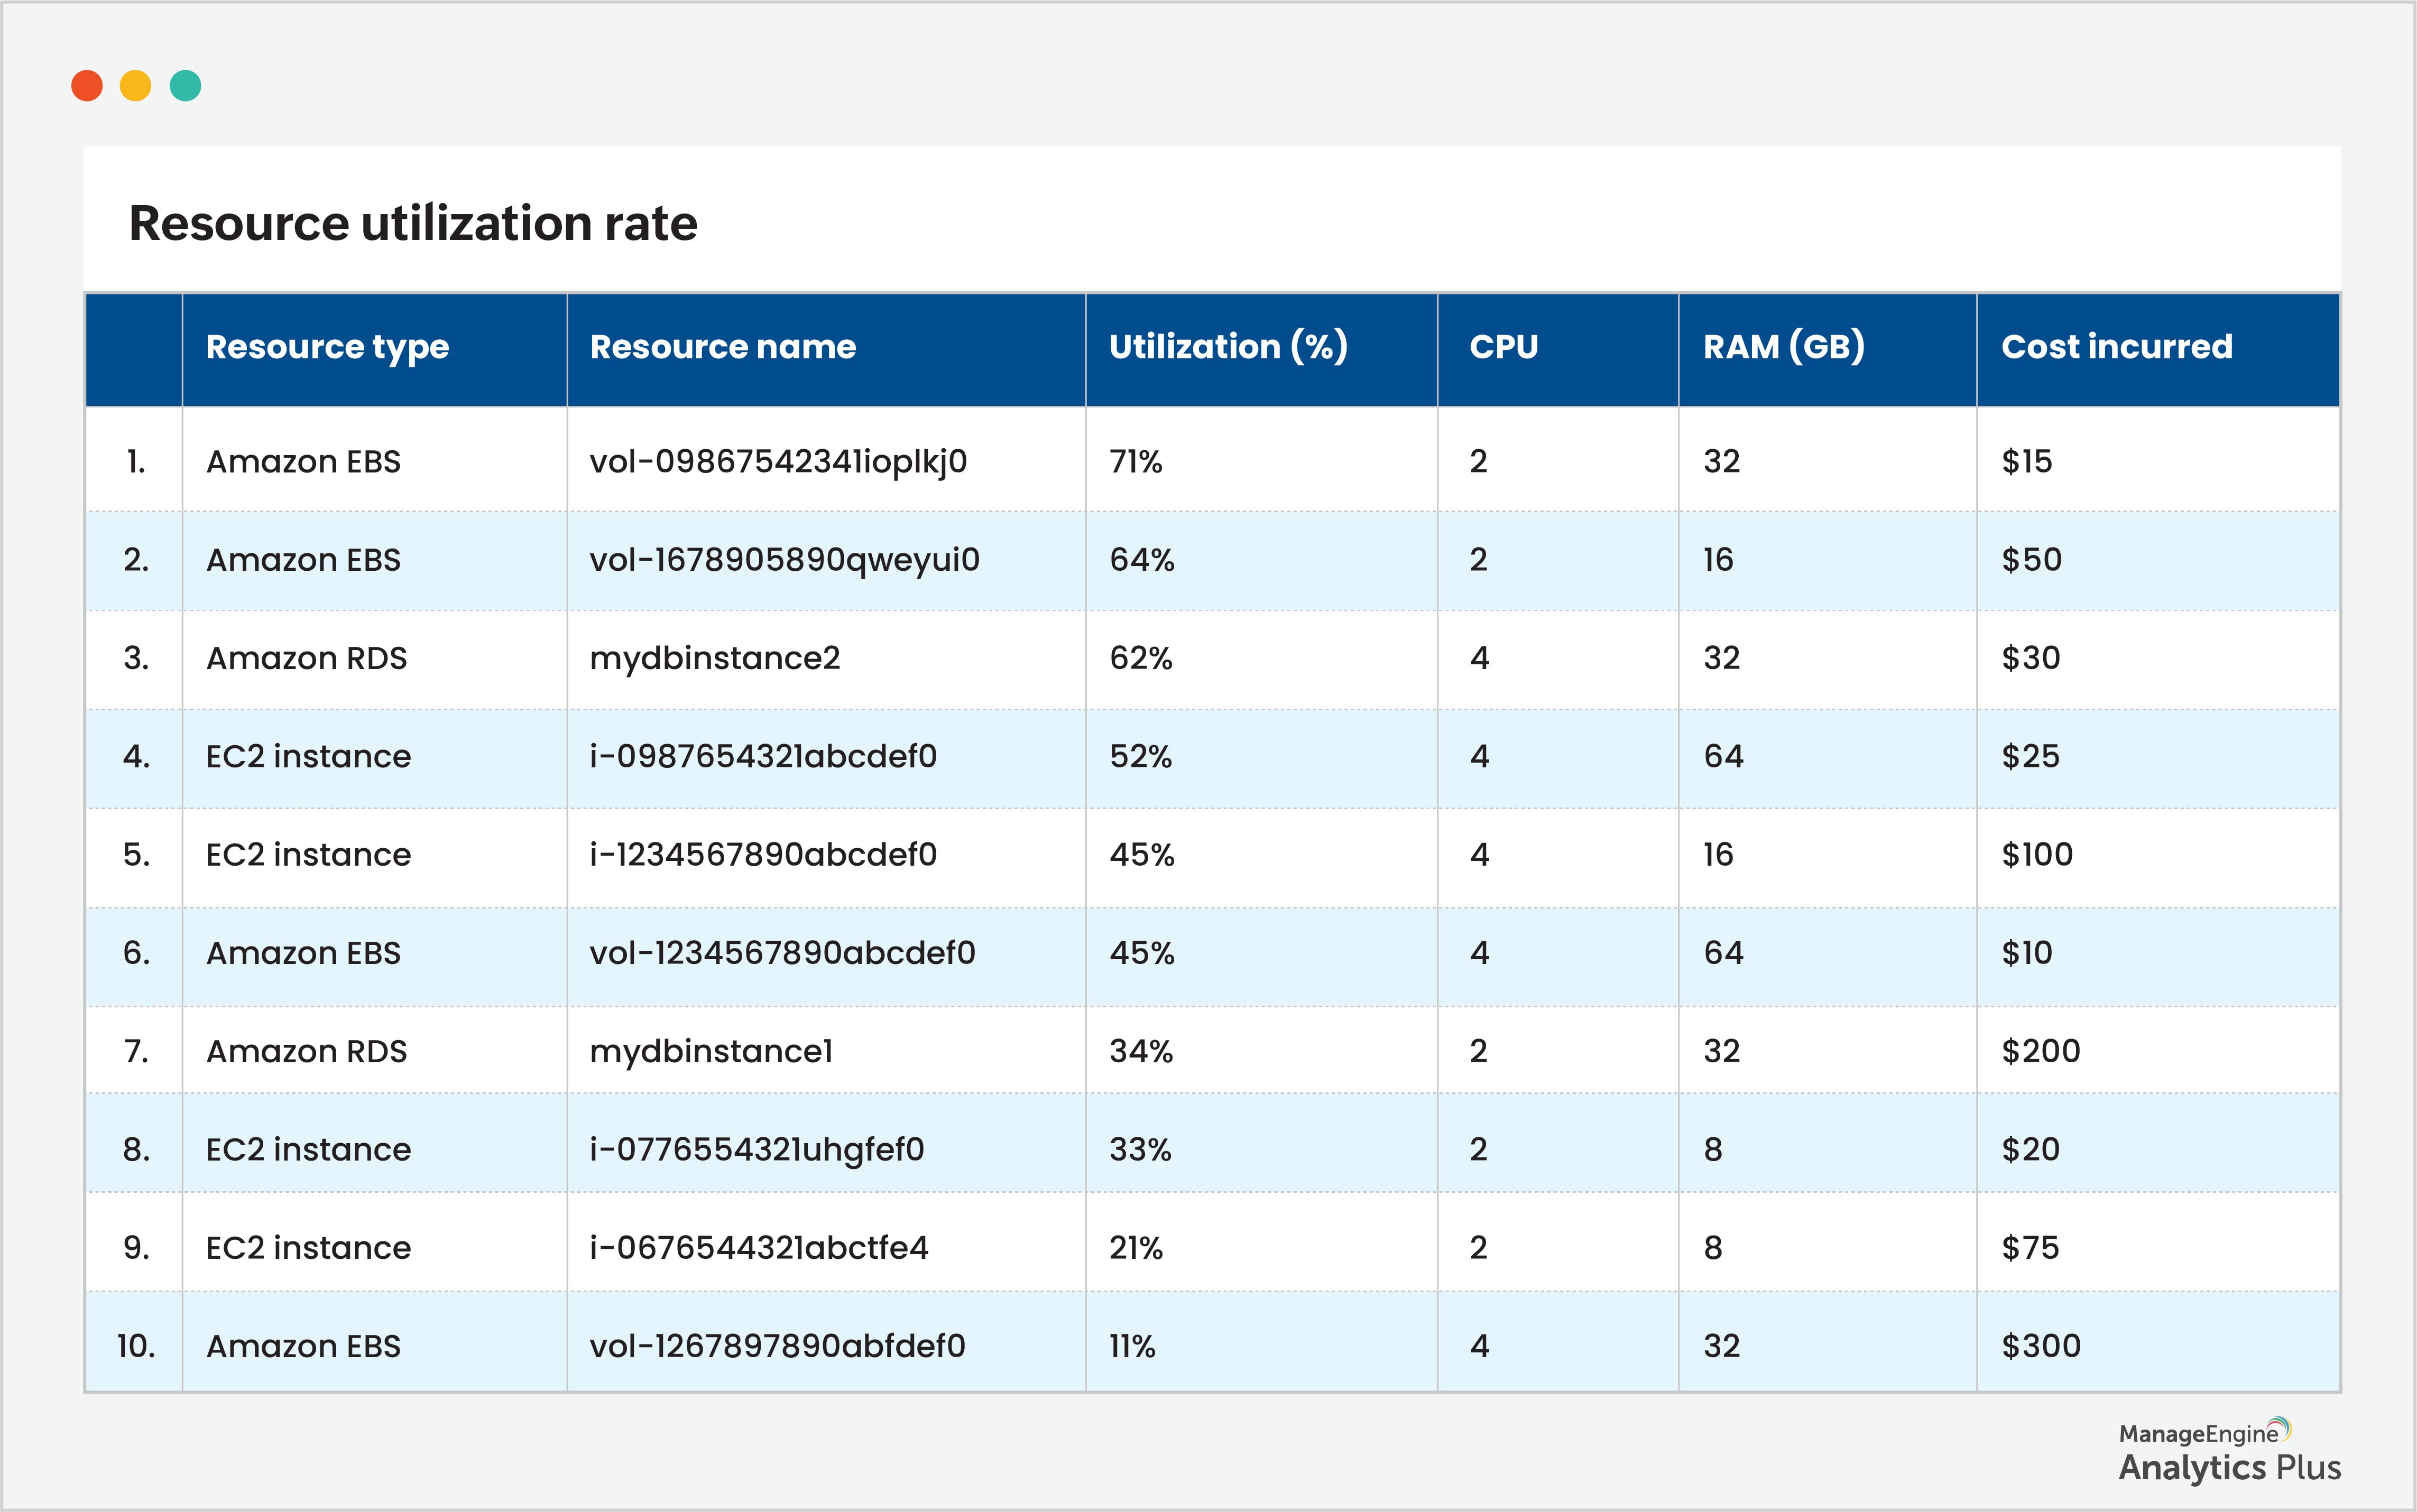Viewport: 2417px width, 1512px height.
Task: Click the green window control dot
Action: tap(185, 85)
